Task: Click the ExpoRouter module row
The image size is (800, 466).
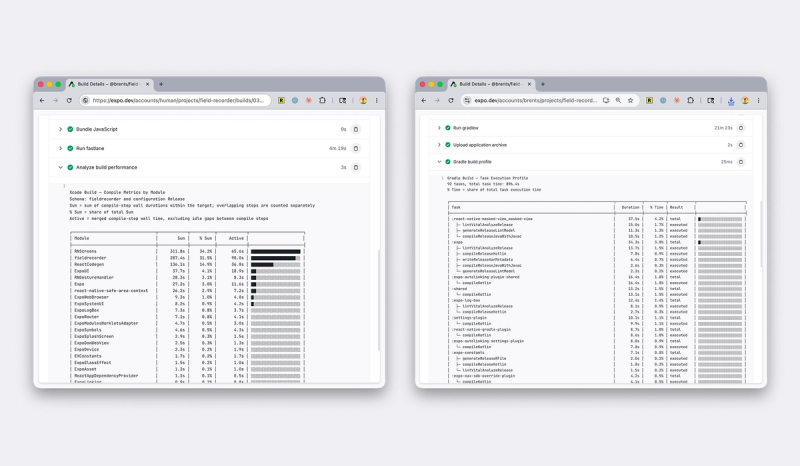Action: pyautogui.click(x=187, y=316)
